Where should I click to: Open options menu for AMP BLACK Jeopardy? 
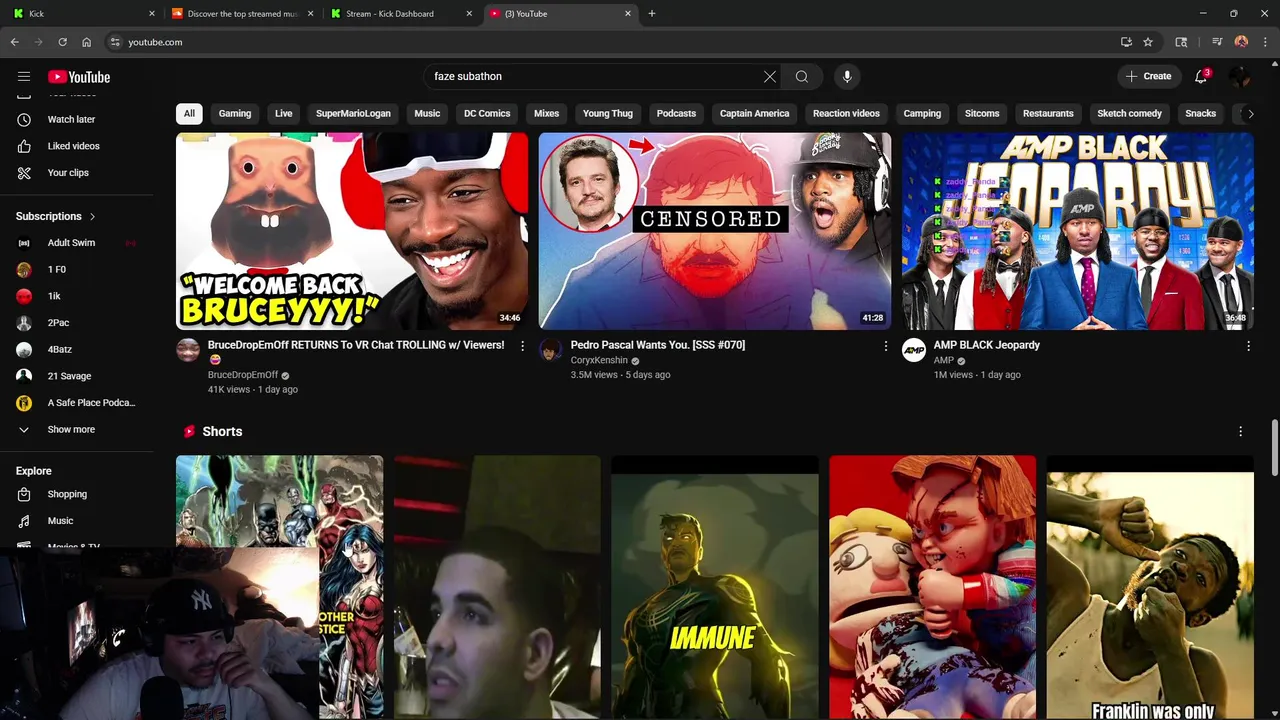click(x=1248, y=346)
